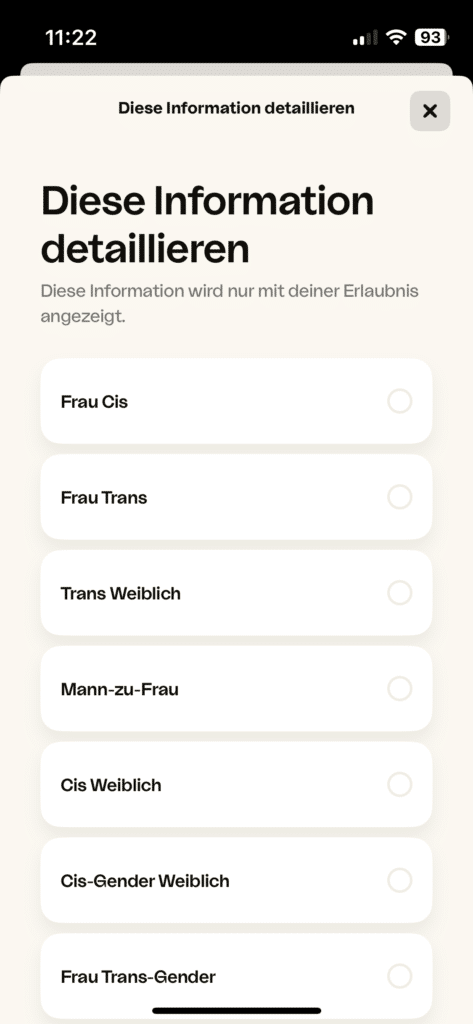This screenshot has width=473, height=1024.
Task: Choose the Trans Weiblich radio circle
Action: click(x=400, y=593)
